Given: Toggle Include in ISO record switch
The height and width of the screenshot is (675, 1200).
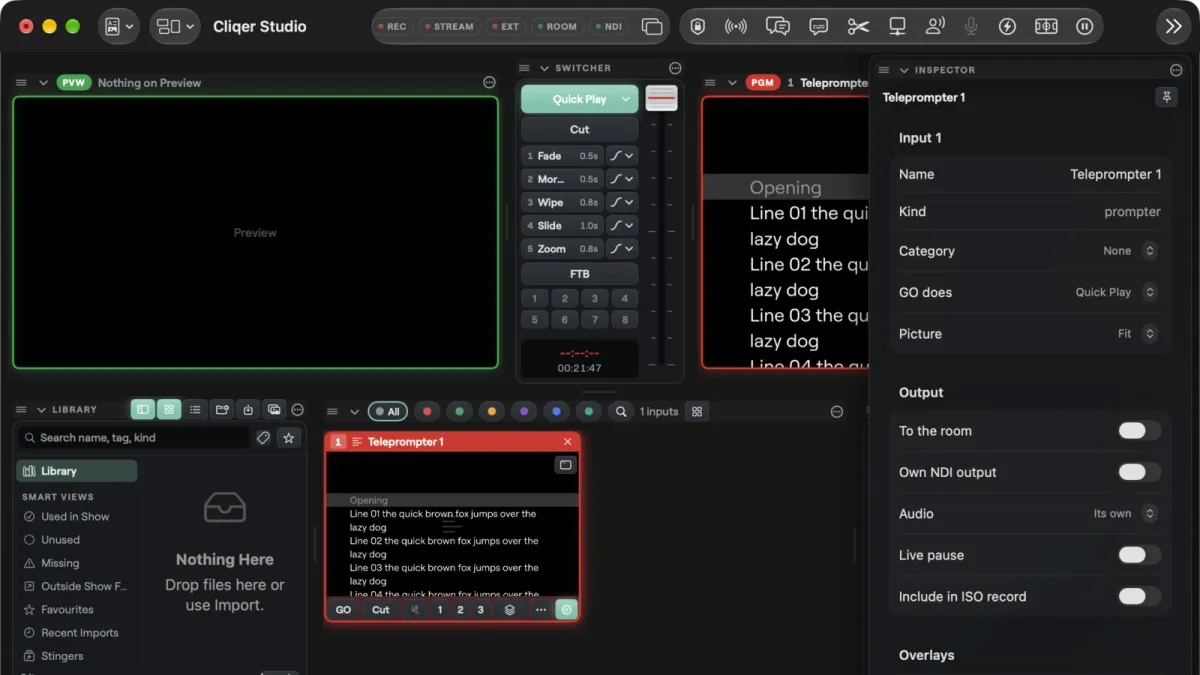Looking at the screenshot, I should (1139, 596).
